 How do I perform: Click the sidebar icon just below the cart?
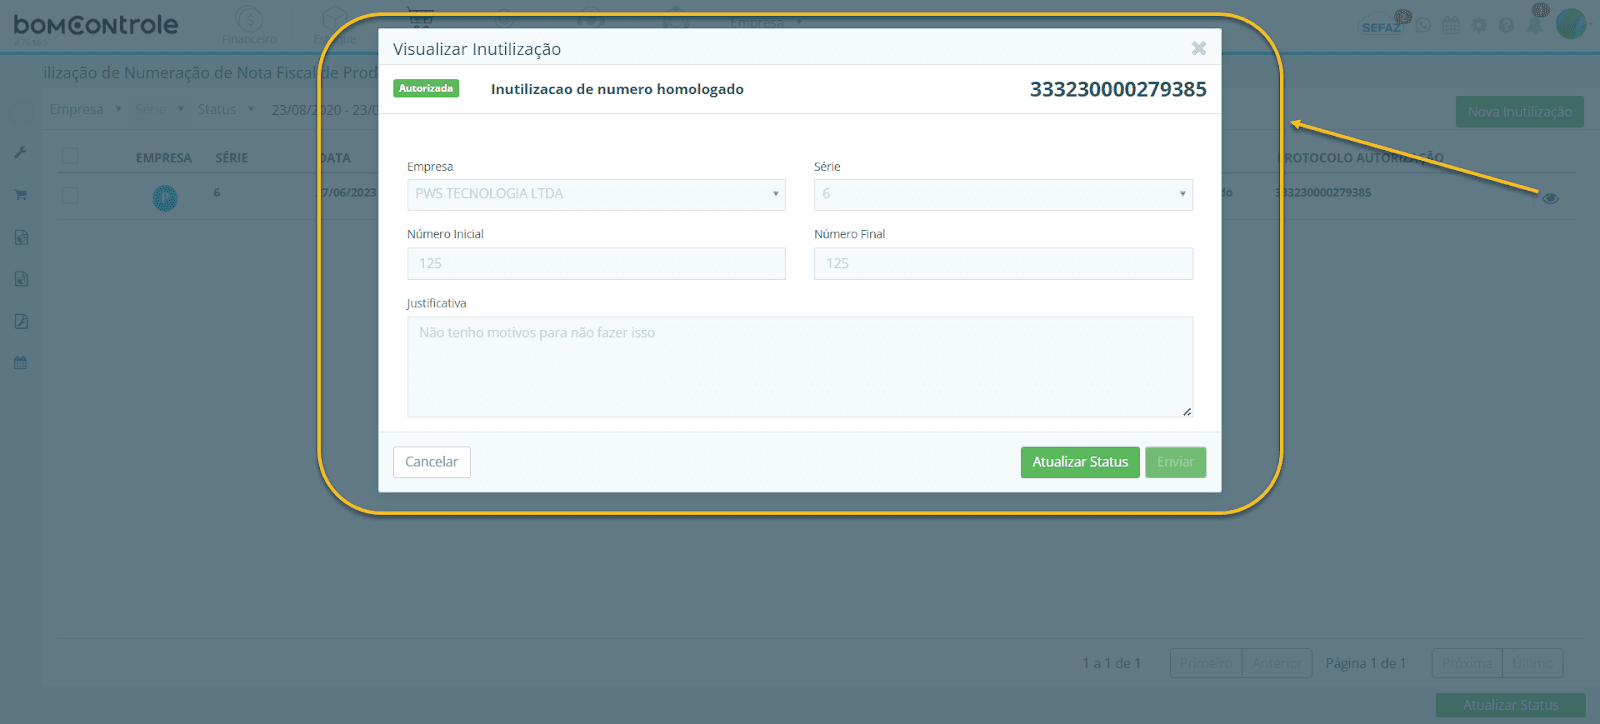21,237
